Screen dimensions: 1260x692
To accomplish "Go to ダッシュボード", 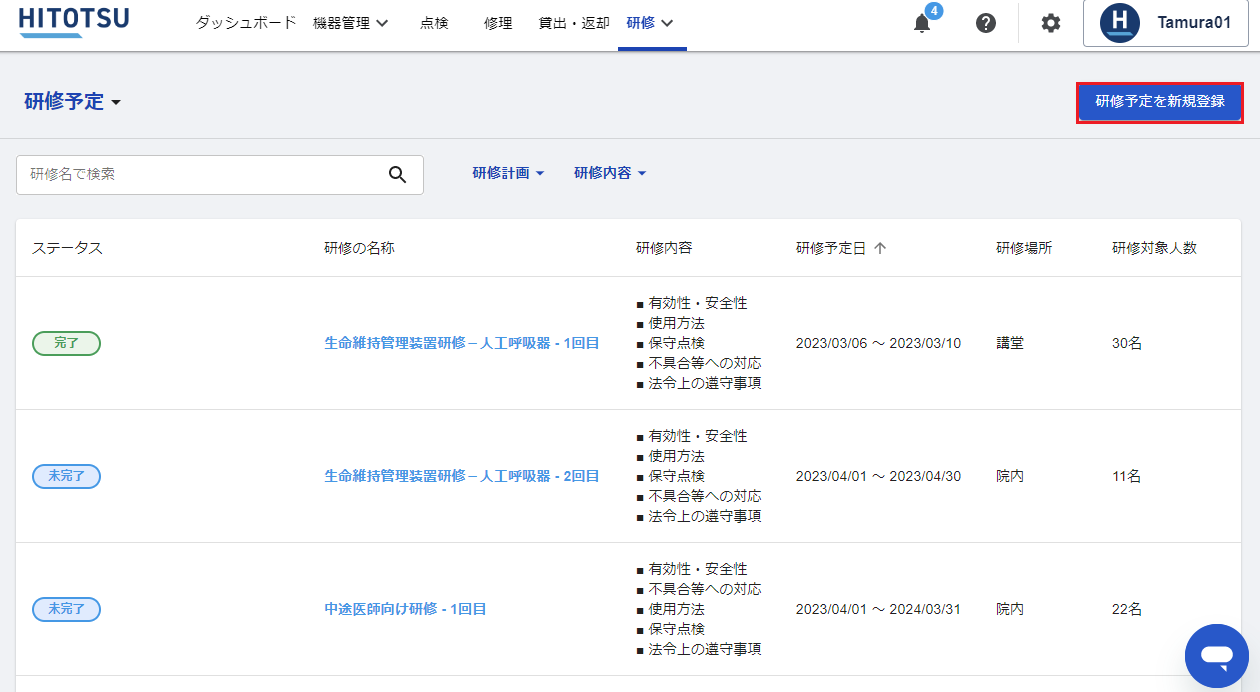I will pyautogui.click(x=246, y=23).
